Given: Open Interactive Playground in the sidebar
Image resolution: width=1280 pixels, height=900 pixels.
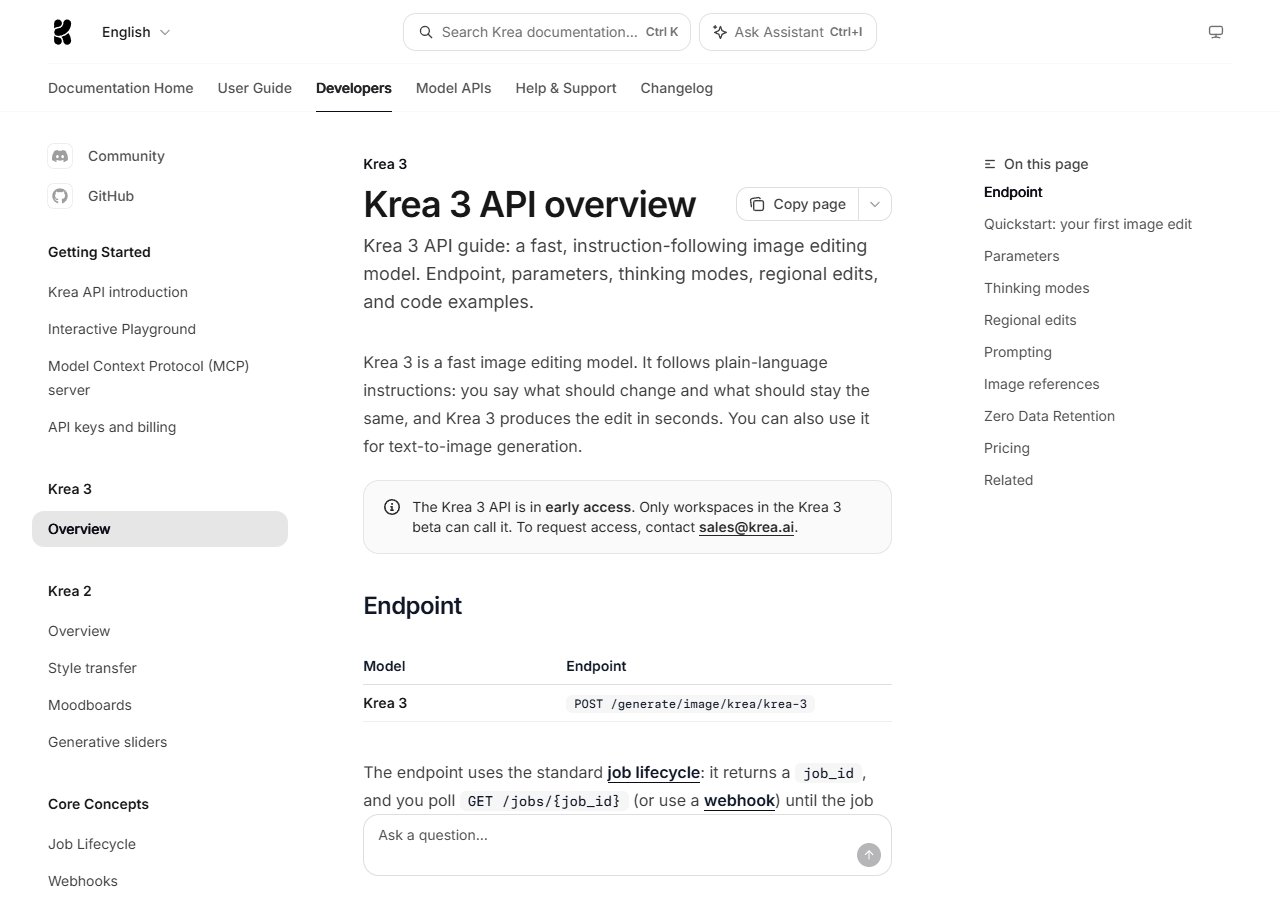Looking at the screenshot, I should tap(122, 329).
